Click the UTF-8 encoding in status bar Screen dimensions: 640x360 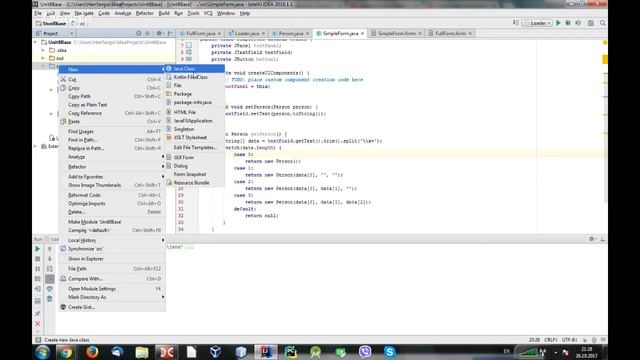pyautogui.click(x=569, y=340)
